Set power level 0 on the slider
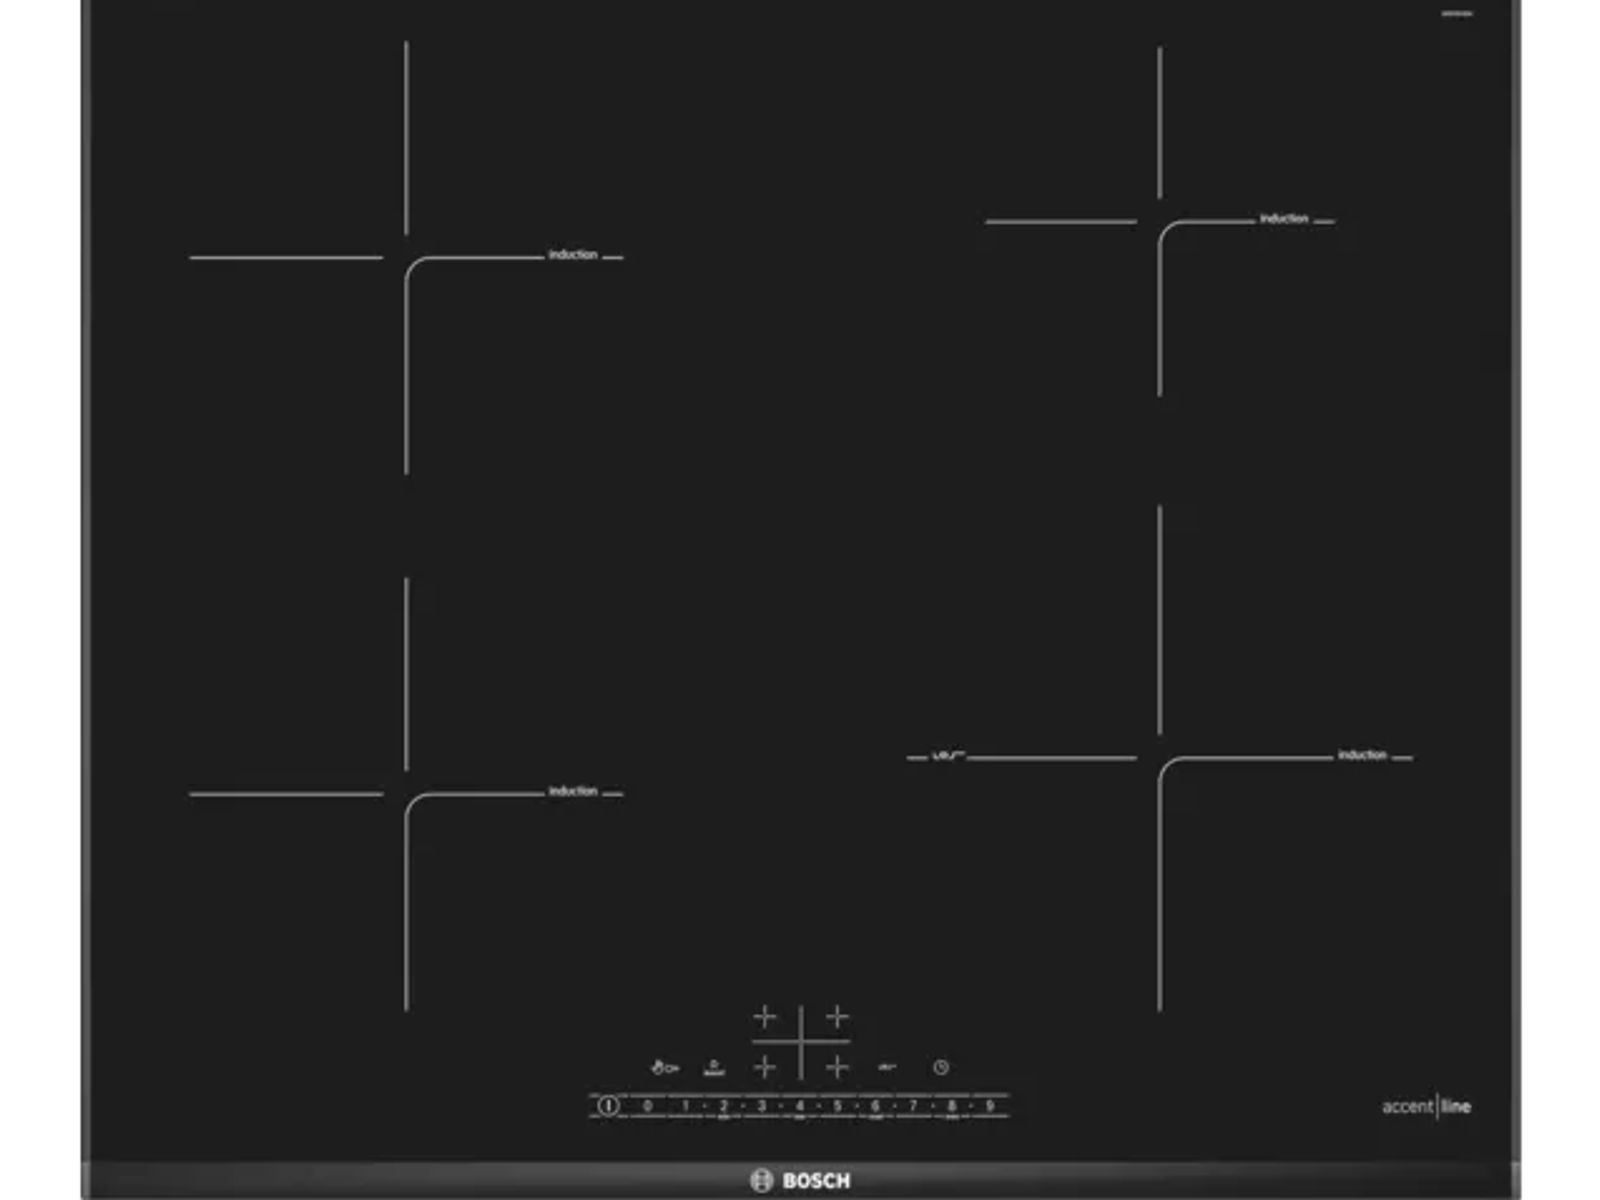 click(648, 1106)
